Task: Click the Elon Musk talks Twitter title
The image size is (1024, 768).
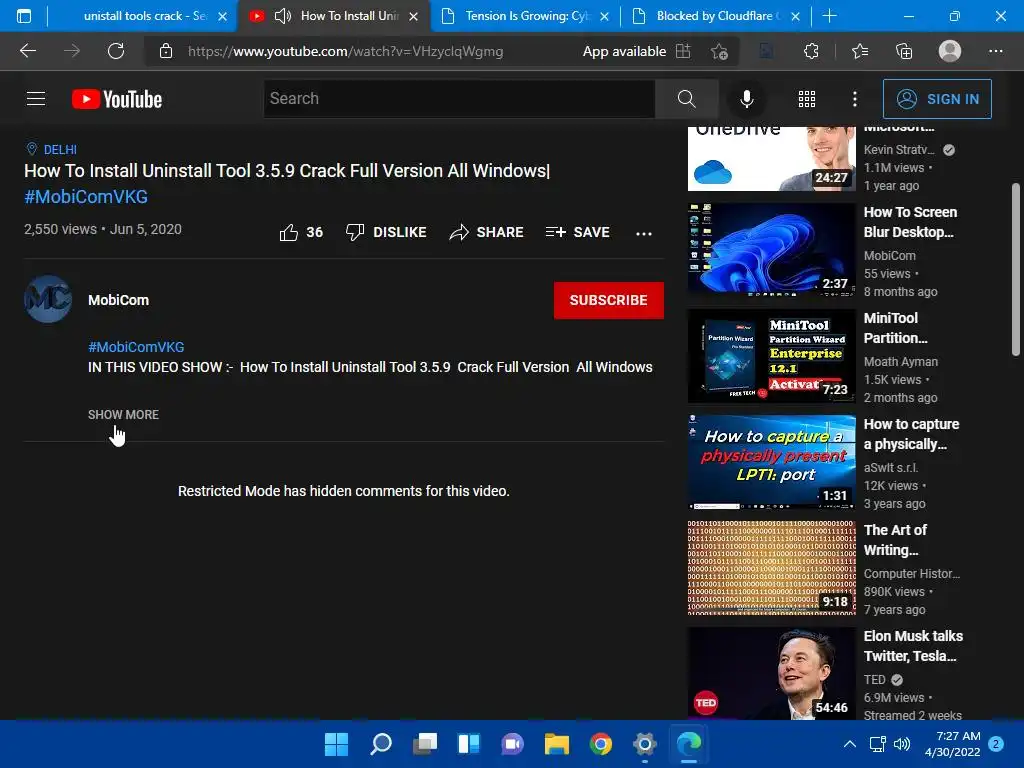Action: tap(913, 646)
